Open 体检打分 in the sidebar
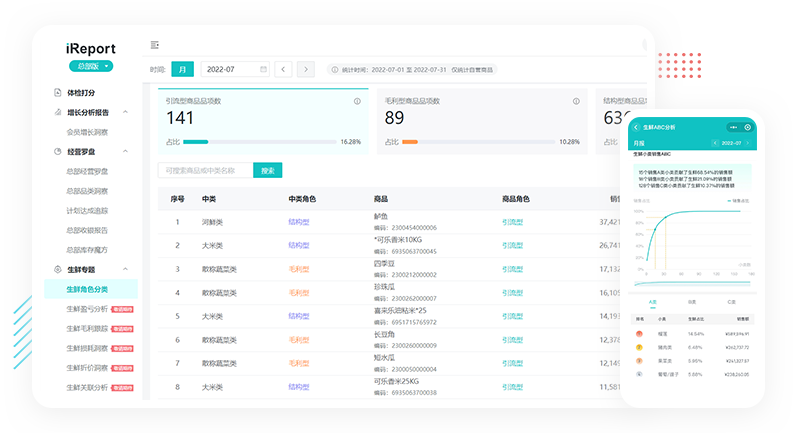The image size is (799, 433). point(81,93)
